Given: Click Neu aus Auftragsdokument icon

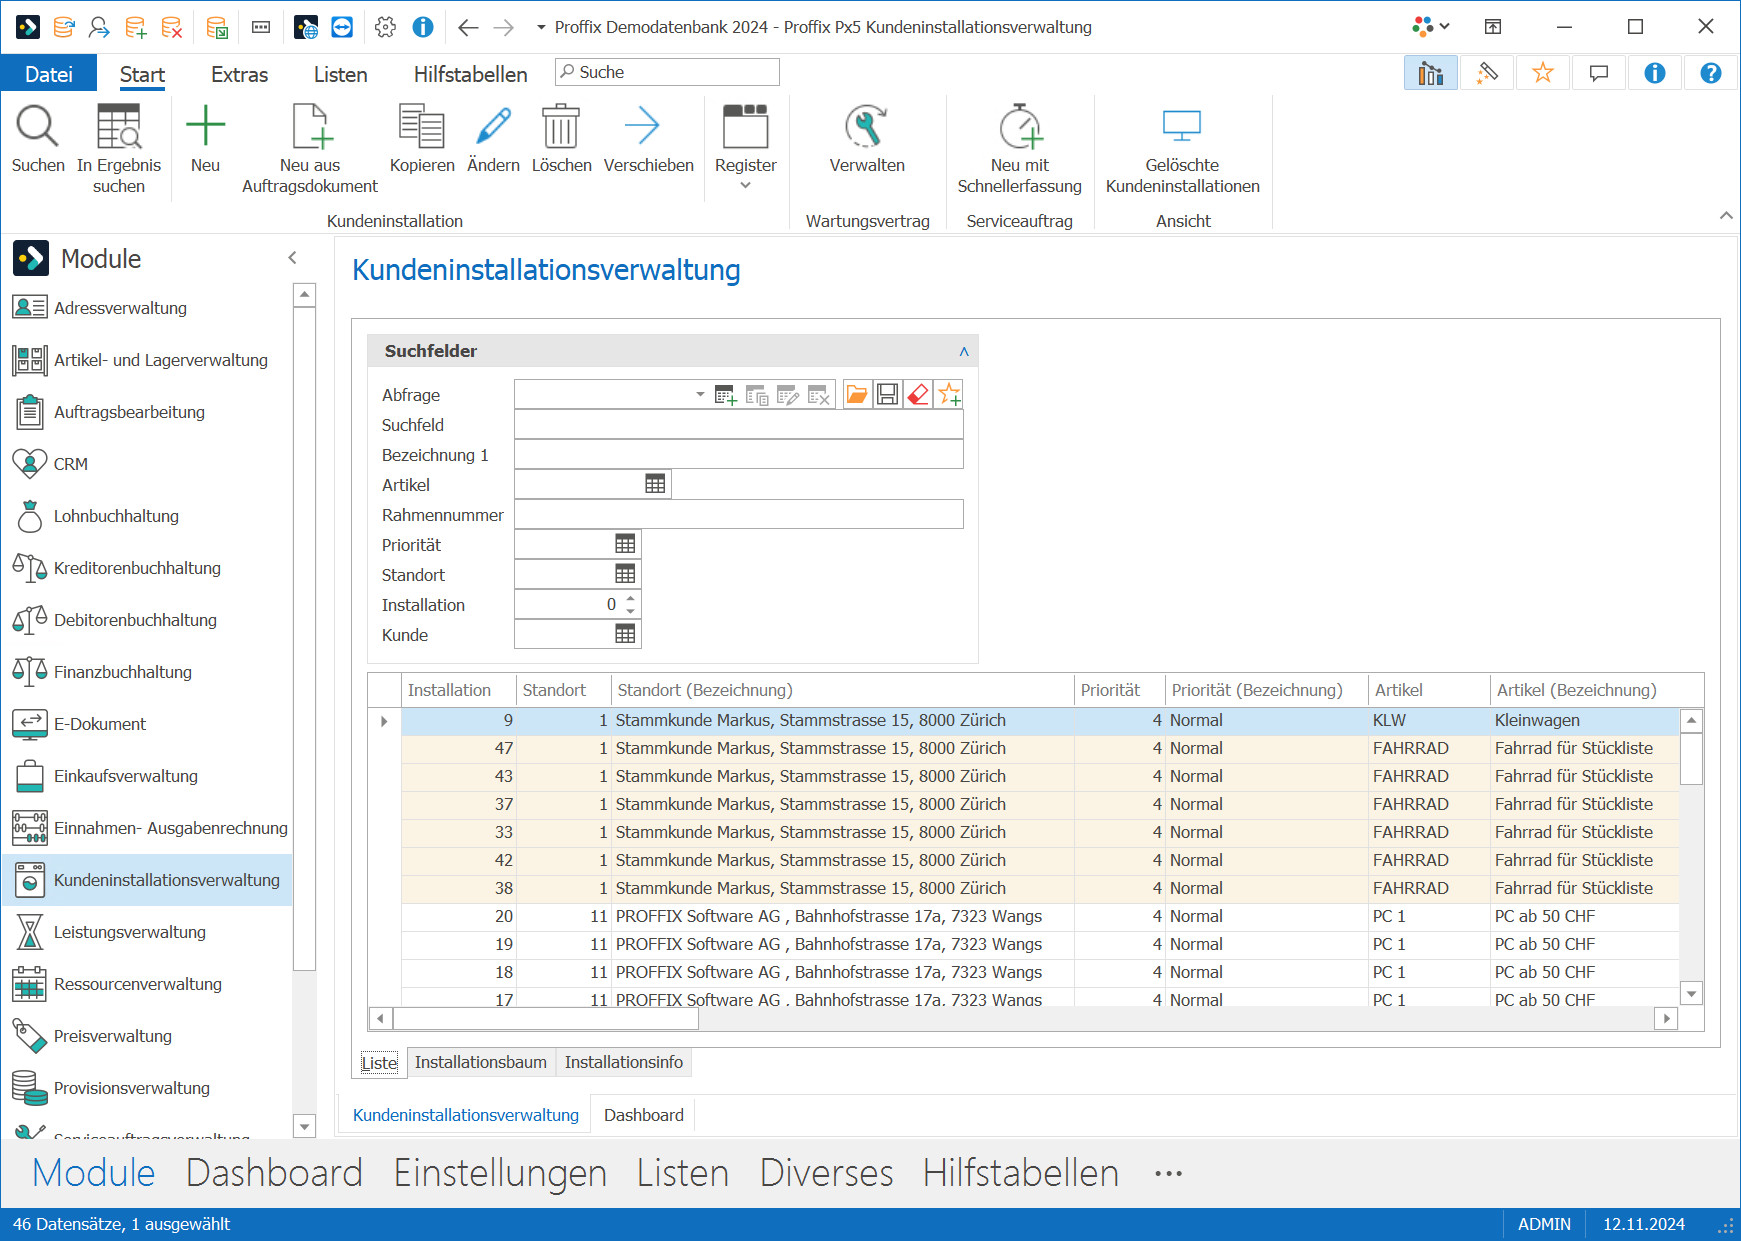Looking at the screenshot, I should (x=311, y=126).
